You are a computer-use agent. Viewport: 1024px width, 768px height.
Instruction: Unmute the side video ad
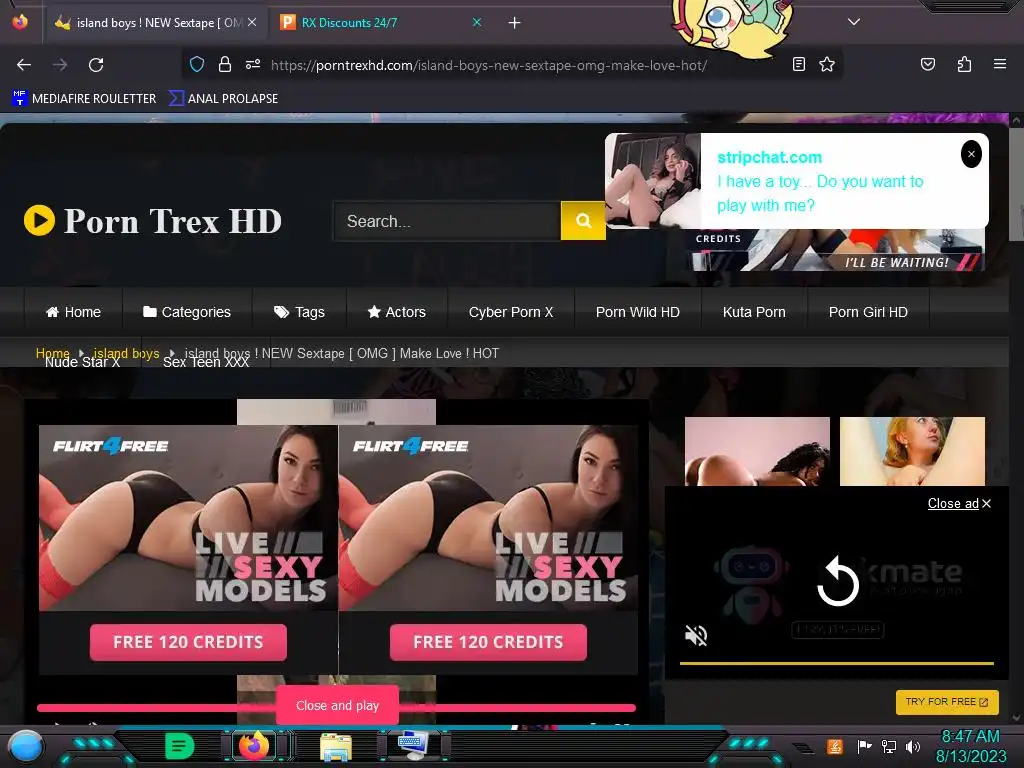pos(696,635)
